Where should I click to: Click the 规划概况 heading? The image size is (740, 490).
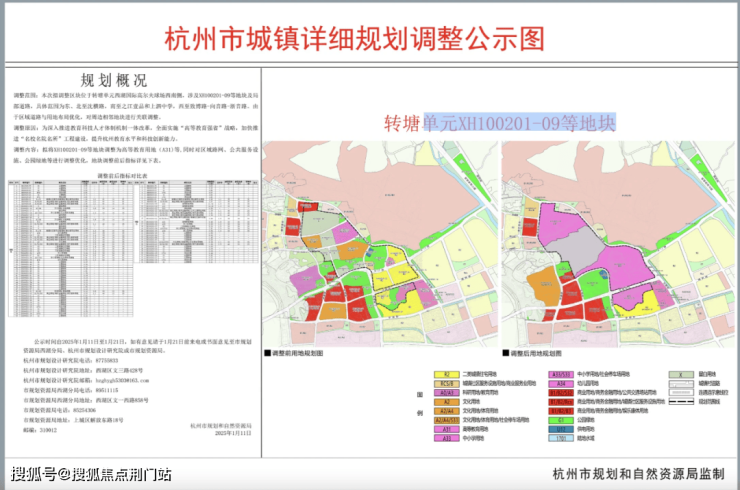(114, 80)
